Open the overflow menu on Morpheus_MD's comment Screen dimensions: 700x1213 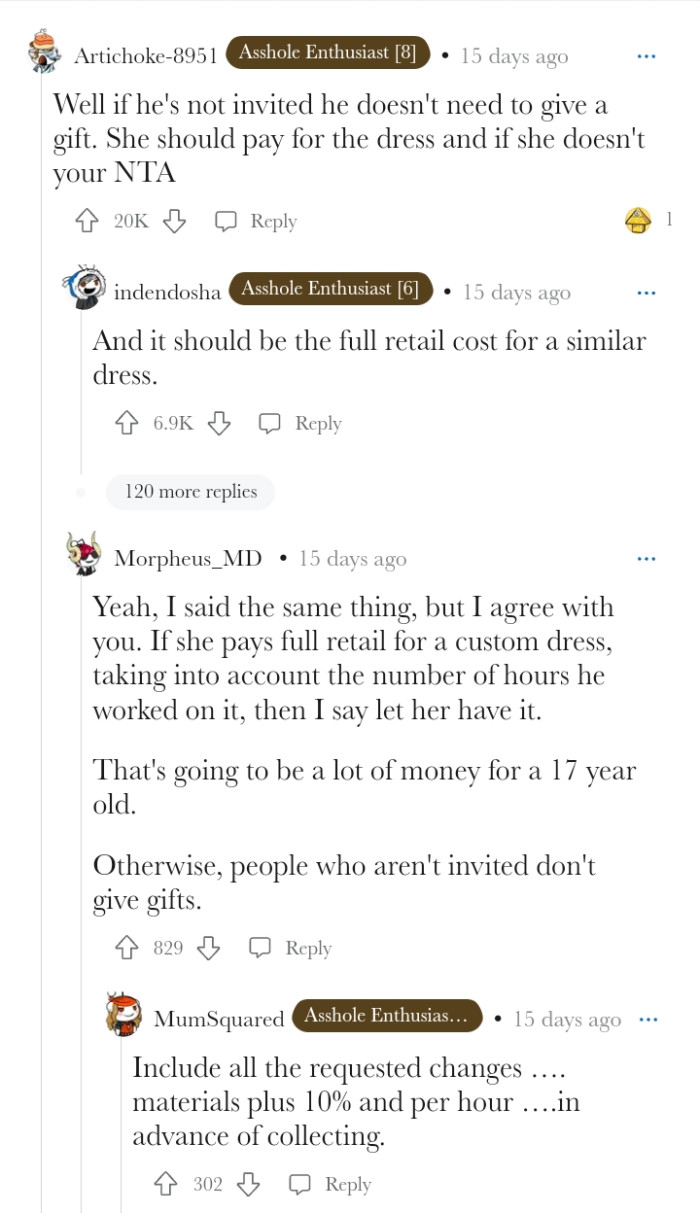click(646, 559)
